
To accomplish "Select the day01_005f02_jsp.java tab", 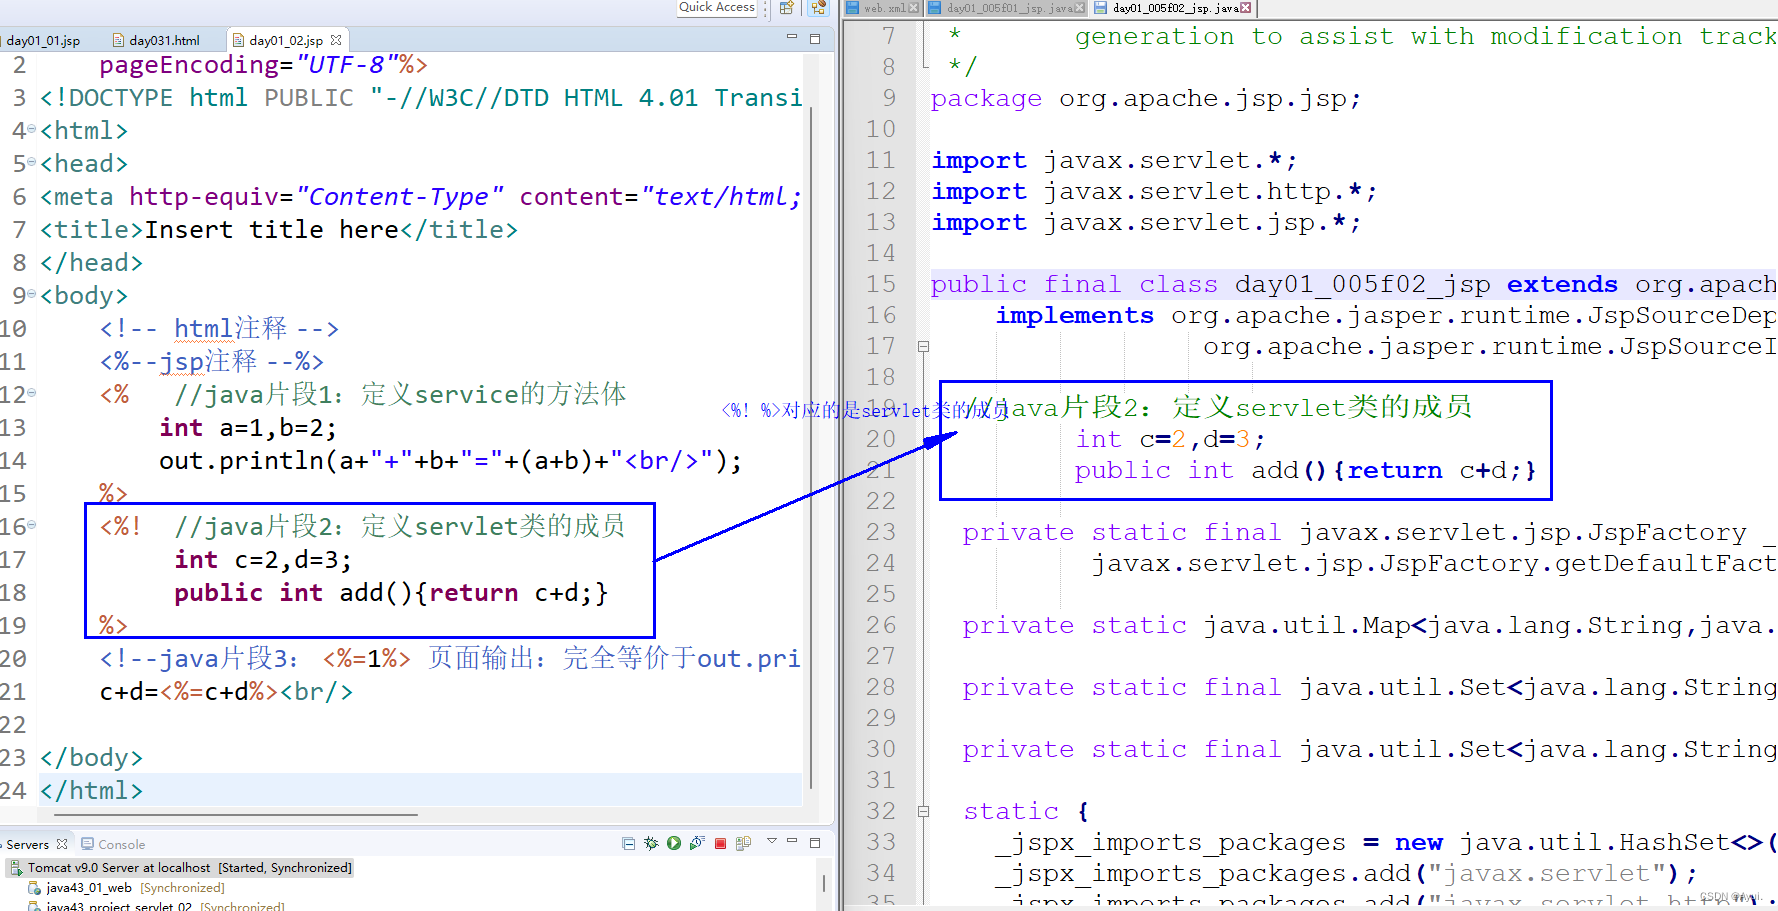I will pyautogui.click(x=1172, y=8).
